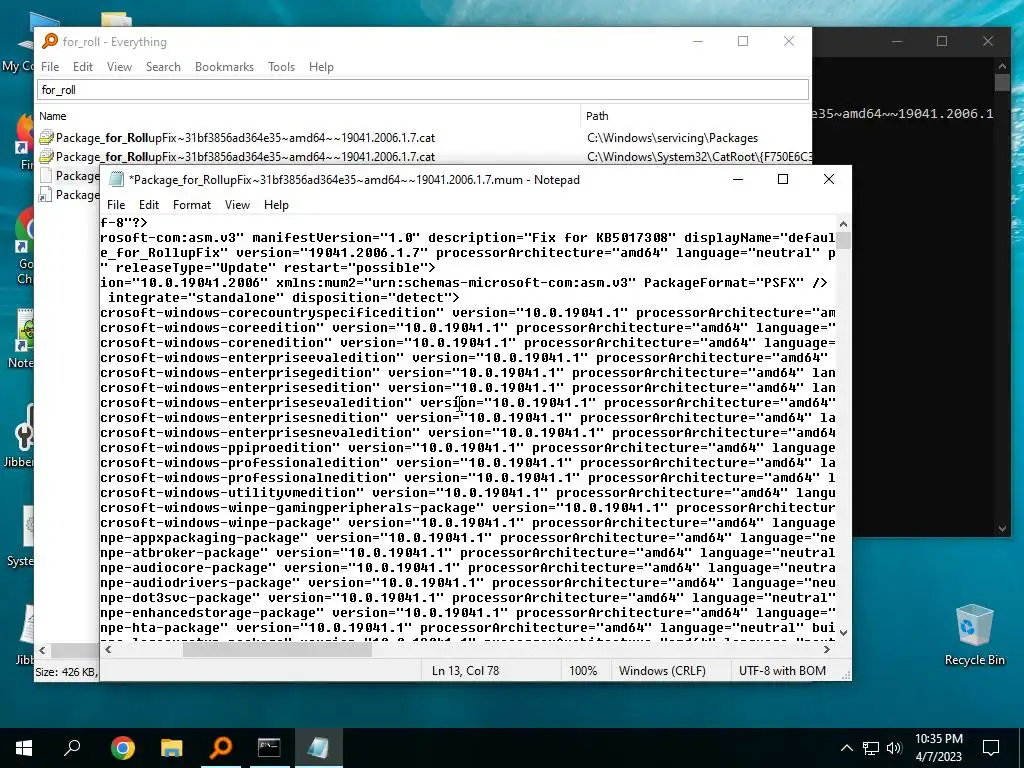Open the Everything Tools menu
Viewport: 1024px width, 768px height.
[x=281, y=67]
